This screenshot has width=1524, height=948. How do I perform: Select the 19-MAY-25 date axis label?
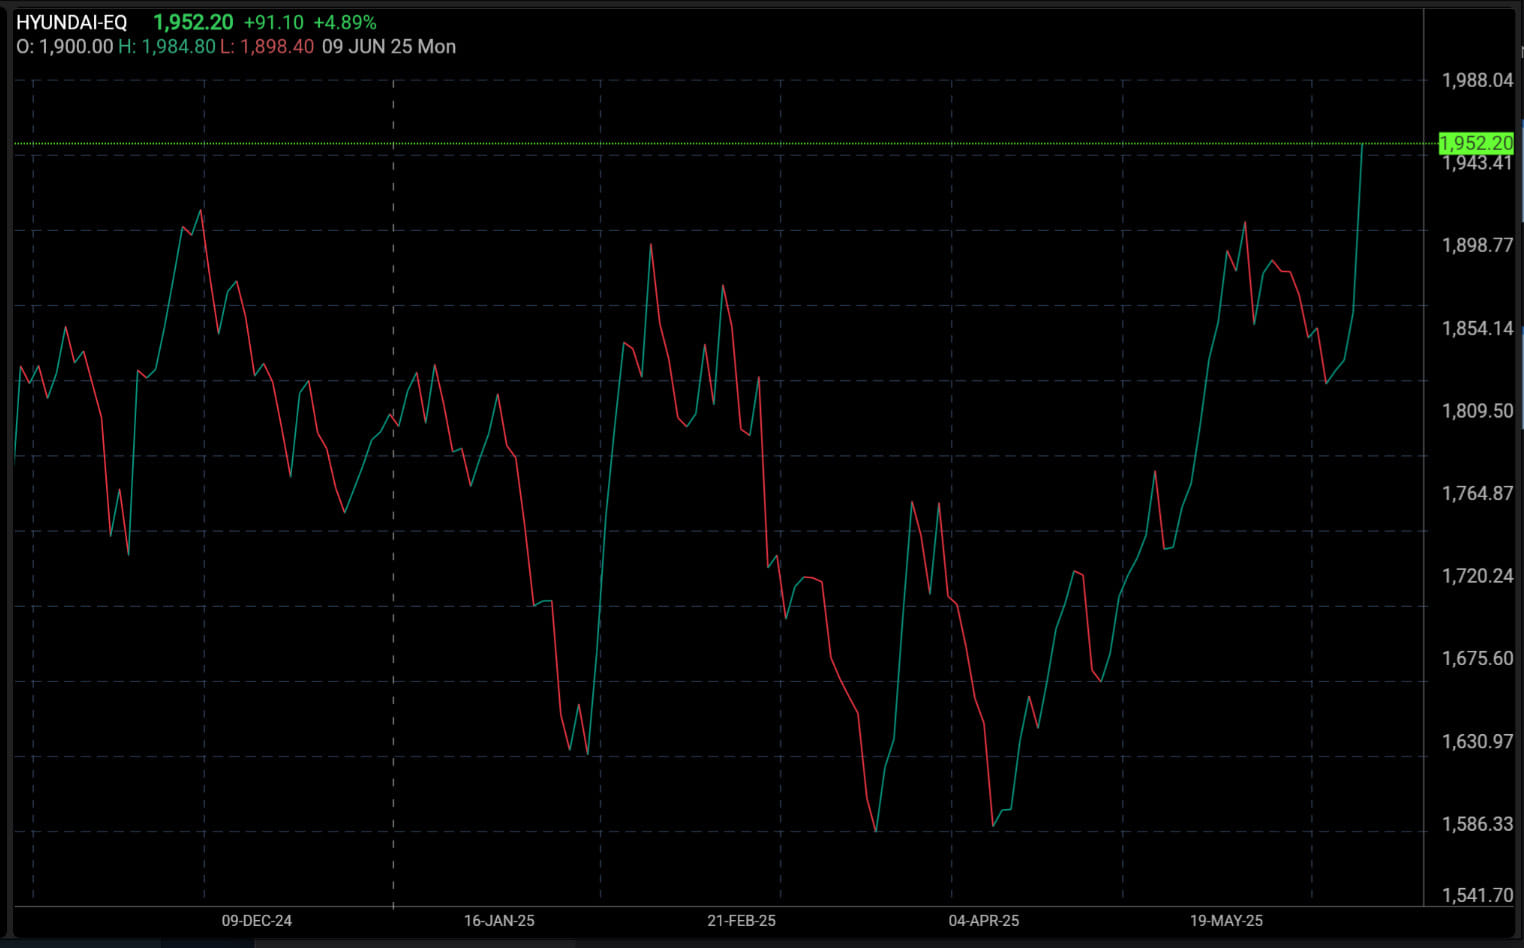click(1226, 920)
